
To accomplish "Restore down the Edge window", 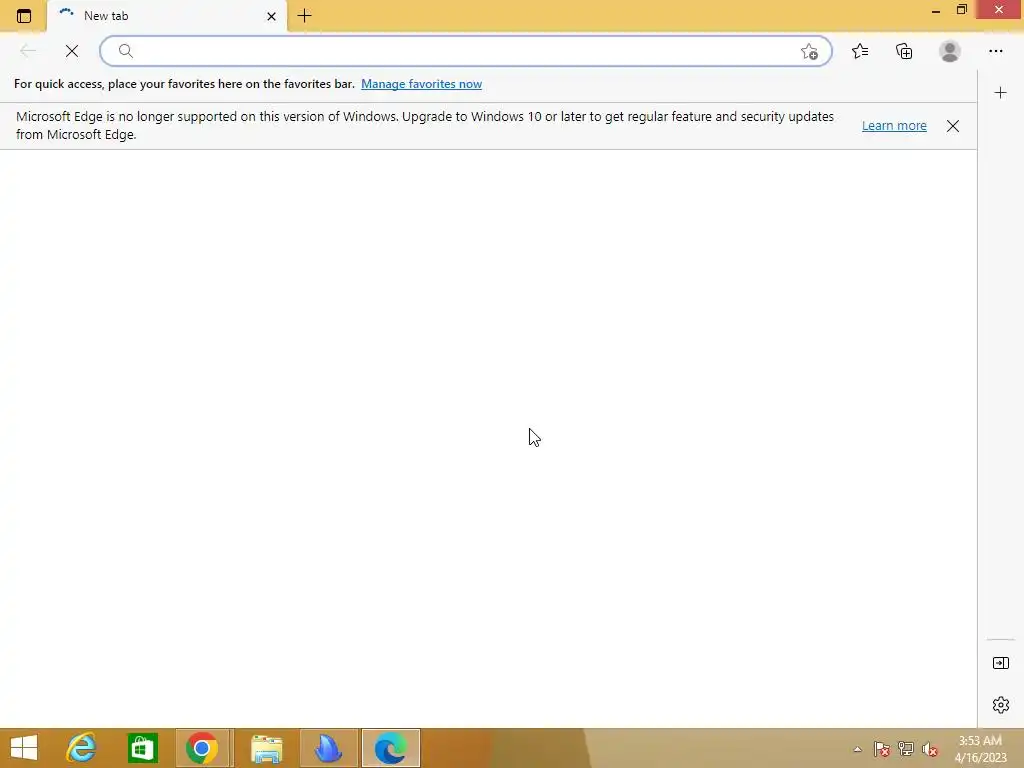I will point(961,10).
